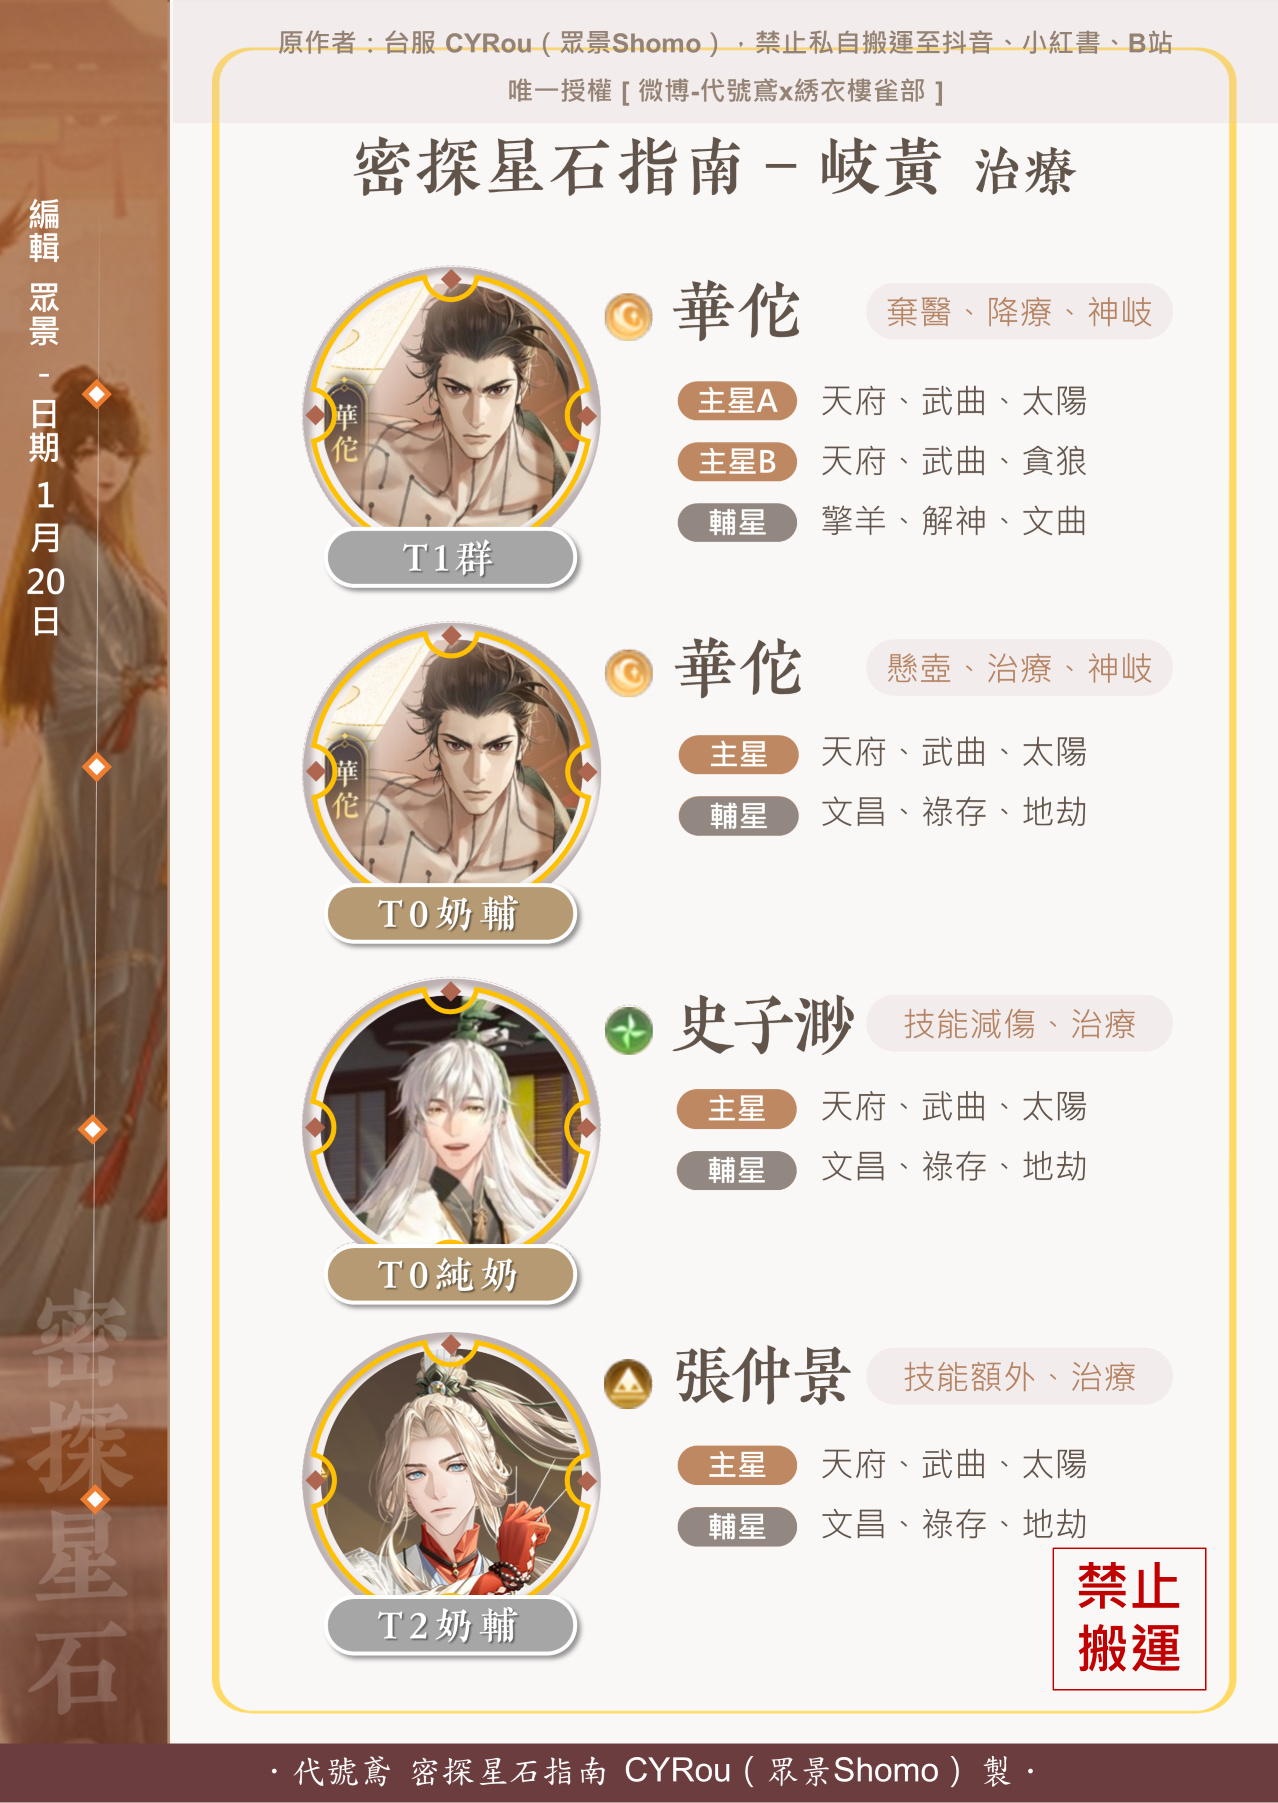Click the gold triangle icon beside 張仲景
This screenshot has height=1803, width=1278.
click(629, 1384)
